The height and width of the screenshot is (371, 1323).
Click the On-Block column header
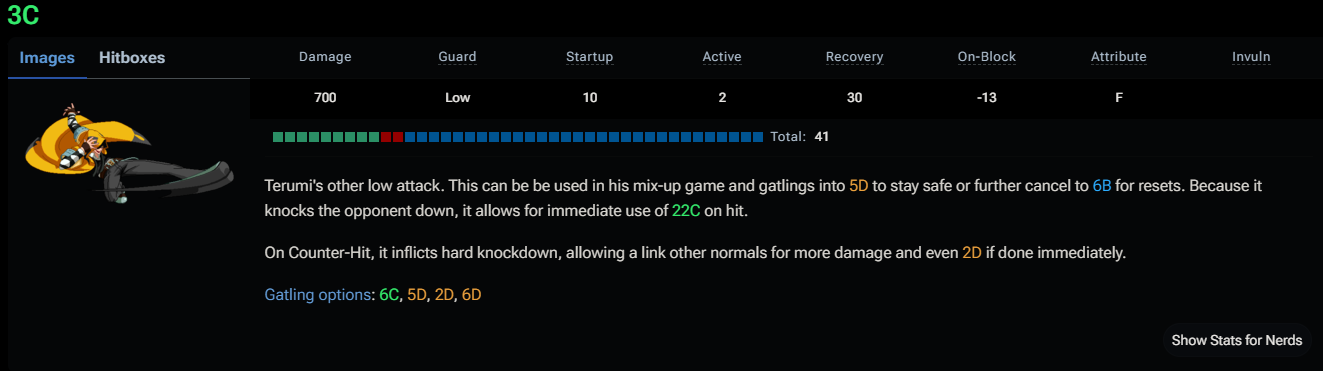(986, 57)
